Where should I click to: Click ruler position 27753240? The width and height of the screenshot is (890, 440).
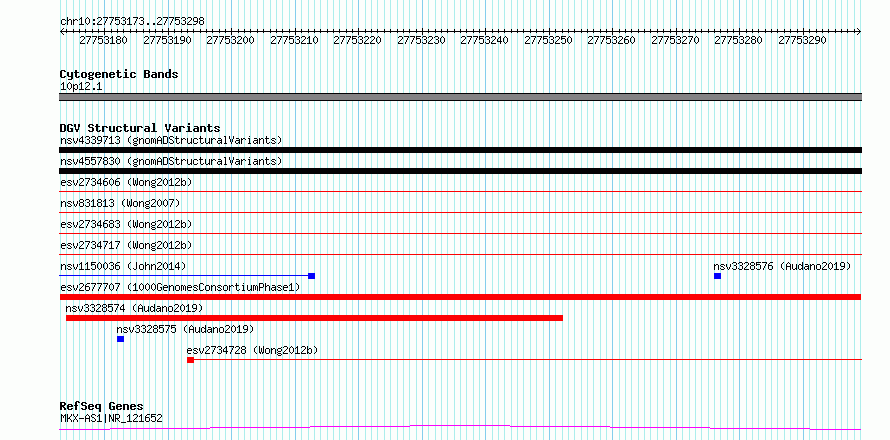[x=485, y=40]
